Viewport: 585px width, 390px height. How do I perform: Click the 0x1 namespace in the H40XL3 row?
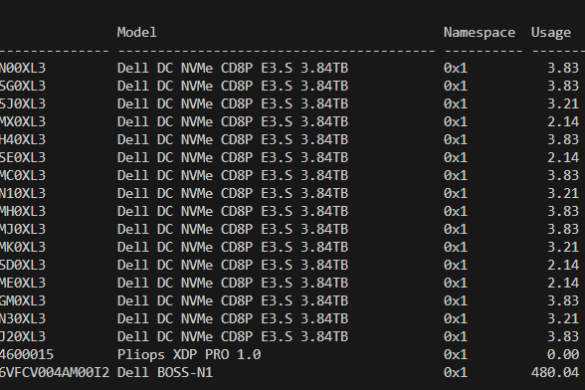tap(456, 140)
